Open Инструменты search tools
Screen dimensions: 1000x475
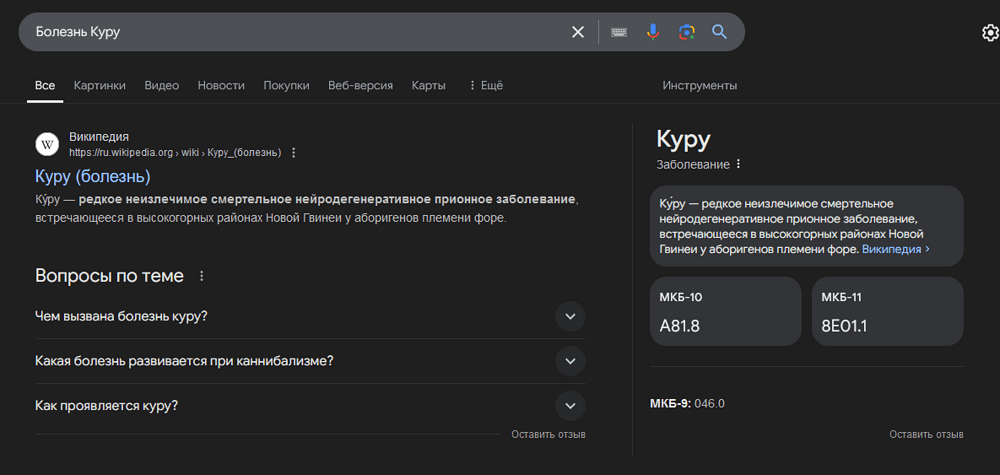(700, 85)
